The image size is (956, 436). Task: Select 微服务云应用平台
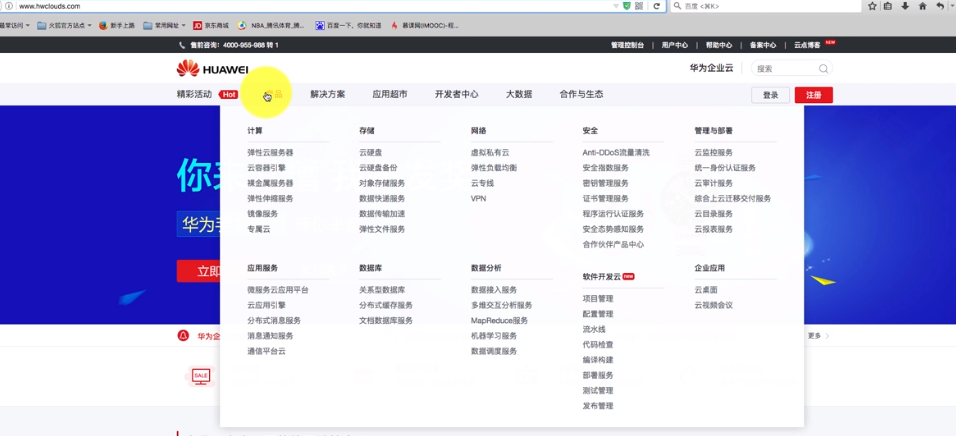click(277, 290)
